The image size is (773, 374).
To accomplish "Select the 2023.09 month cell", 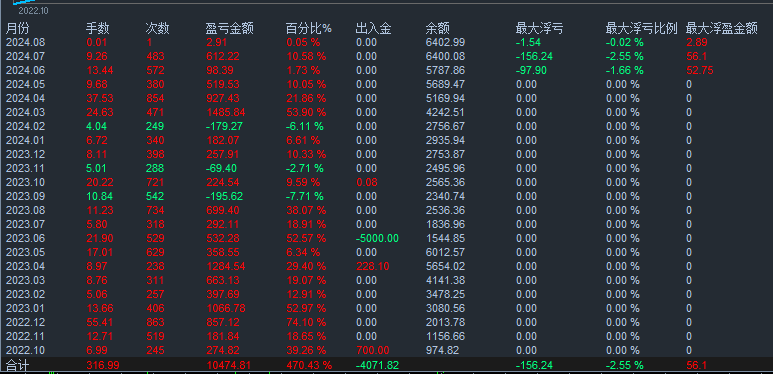I will tap(25, 197).
